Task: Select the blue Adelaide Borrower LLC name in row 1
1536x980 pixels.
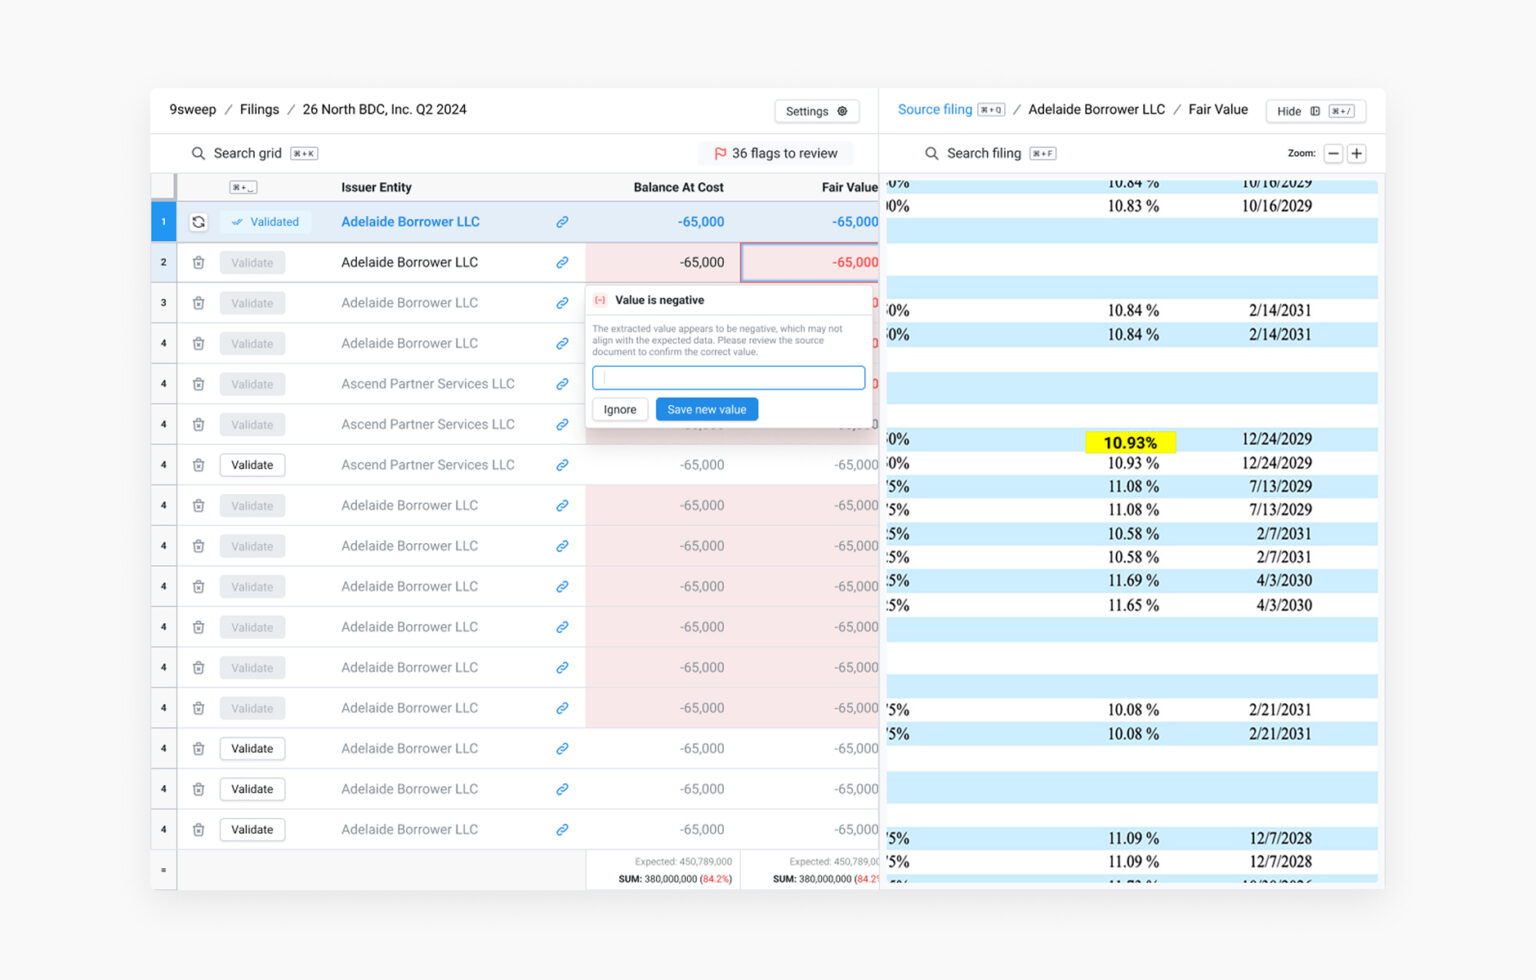Action: (x=410, y=222)
